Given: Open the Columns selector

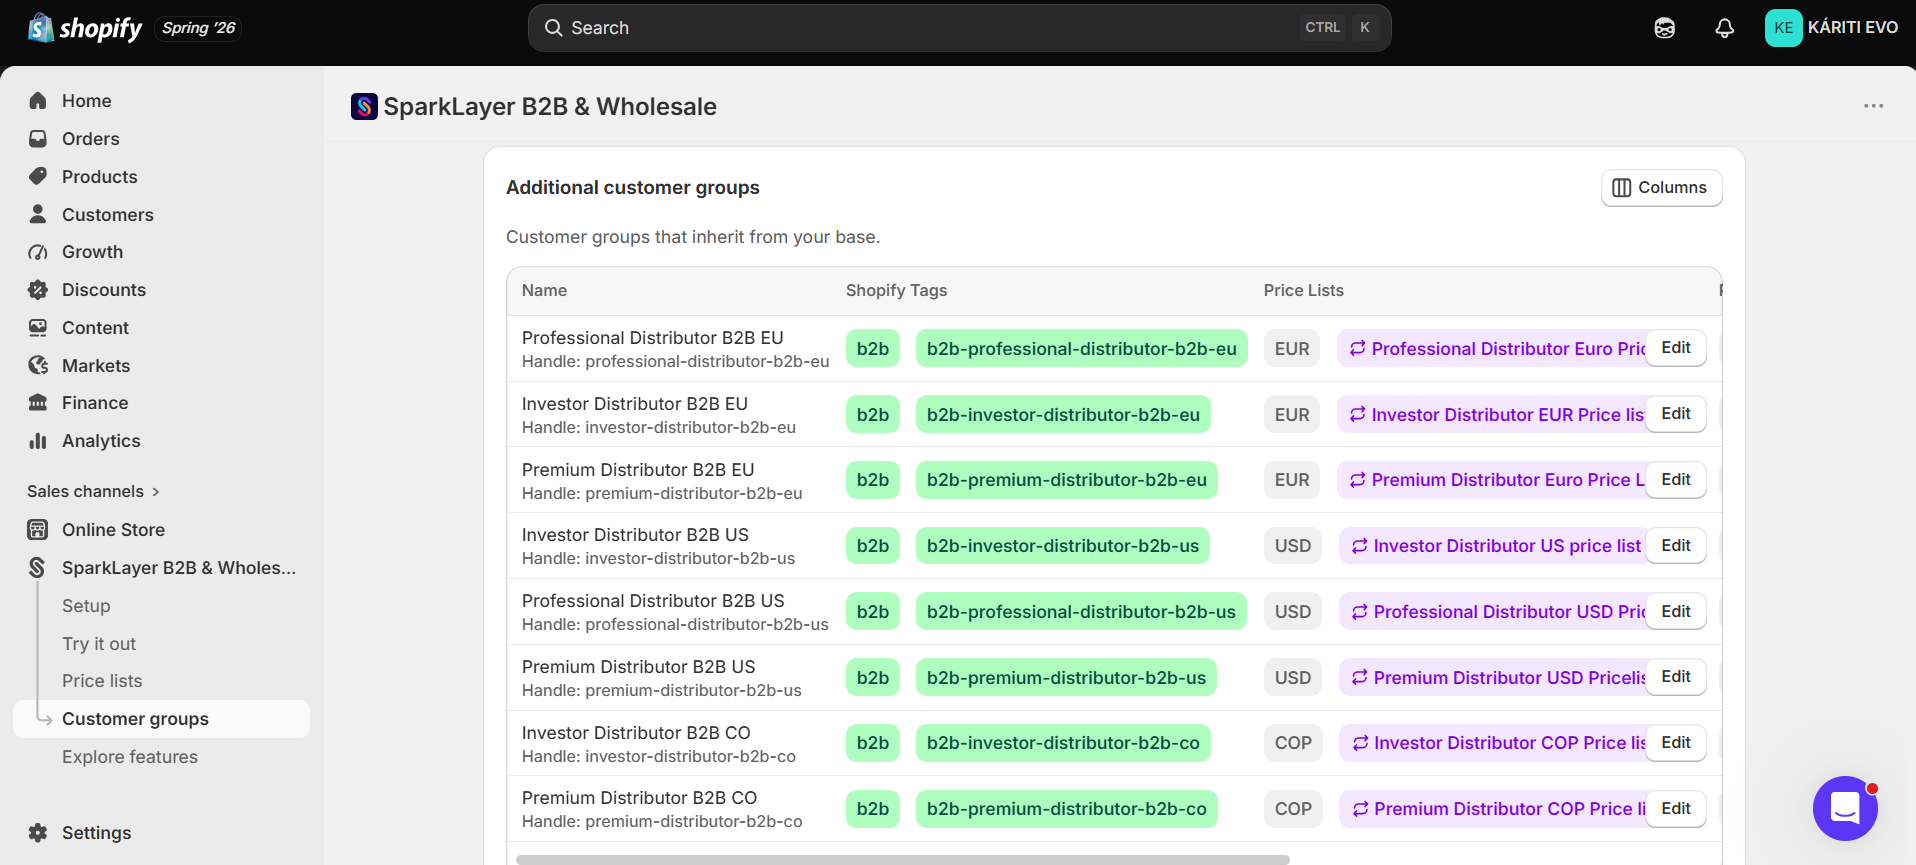Looking at the screenshot, I should (x=1661, y=188).
